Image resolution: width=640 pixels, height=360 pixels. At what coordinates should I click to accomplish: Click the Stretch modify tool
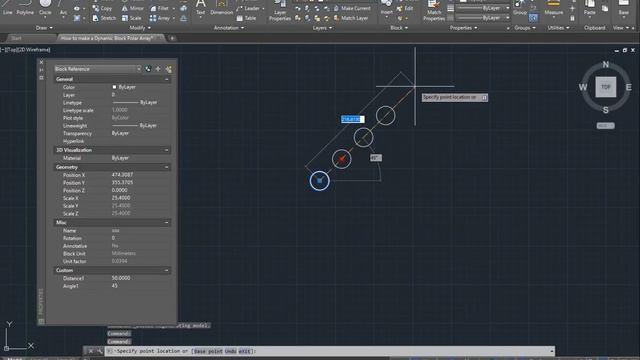[x=104, y=18]
